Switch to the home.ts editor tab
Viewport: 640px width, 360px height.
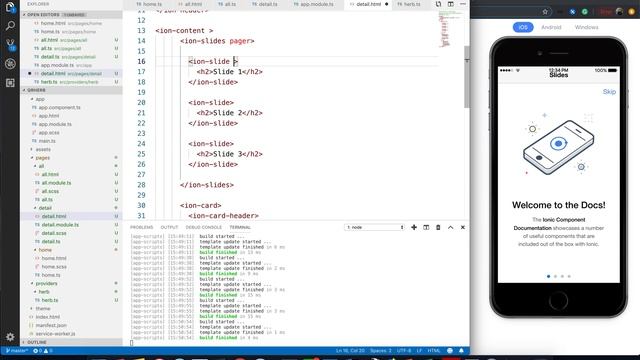click(x=149, y=4)
